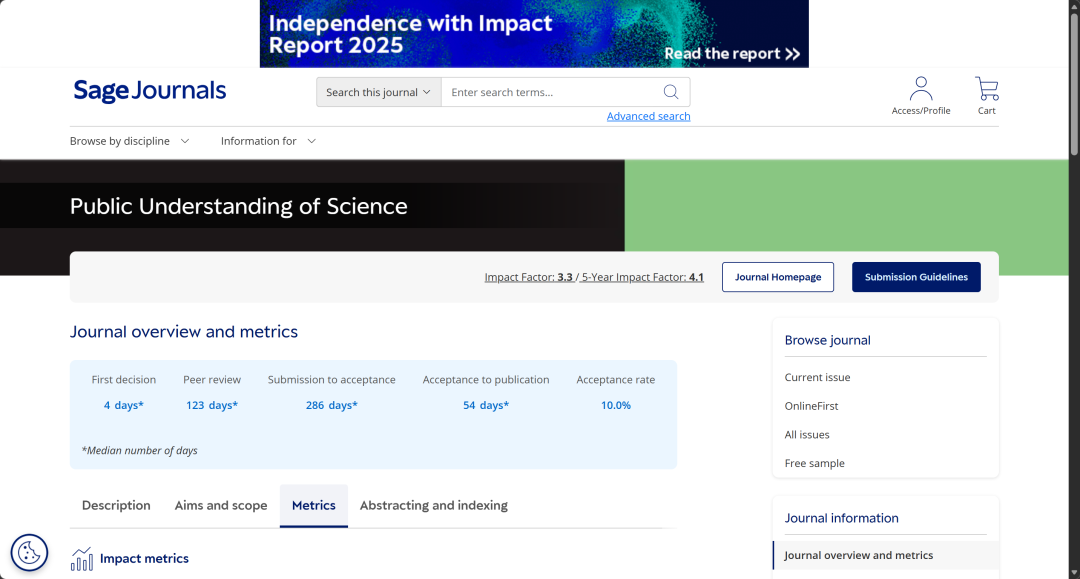Open the Search this journal dropdown

coord(378,92)
